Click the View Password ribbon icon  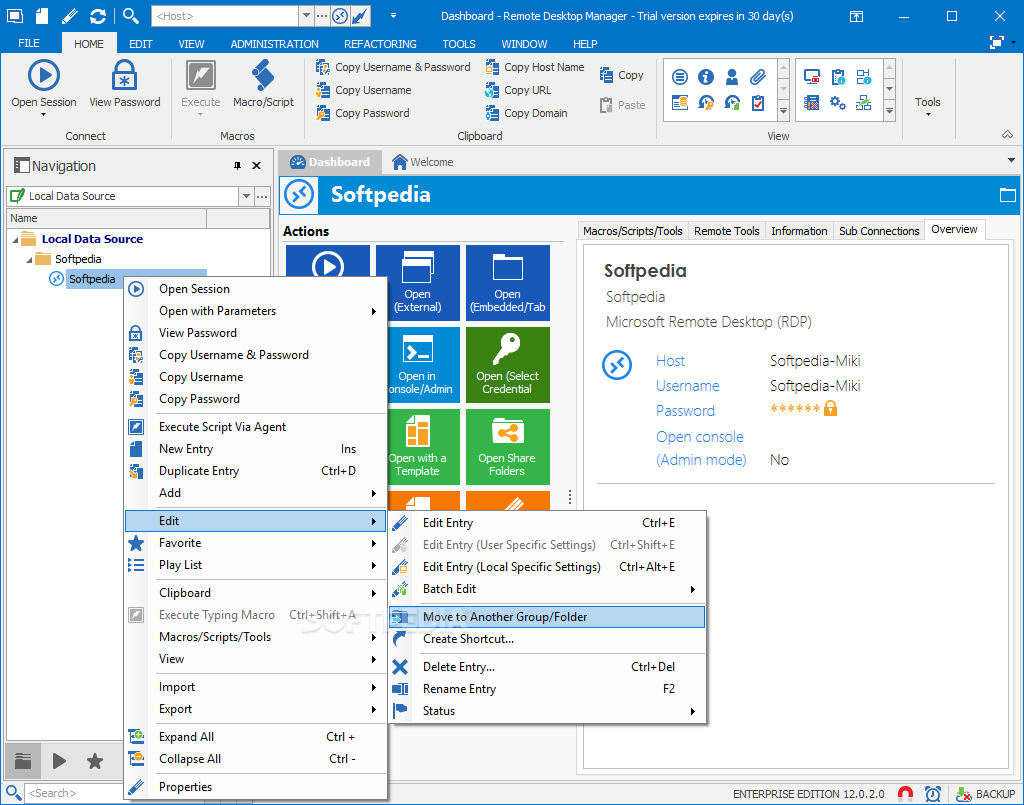[124, 76]
